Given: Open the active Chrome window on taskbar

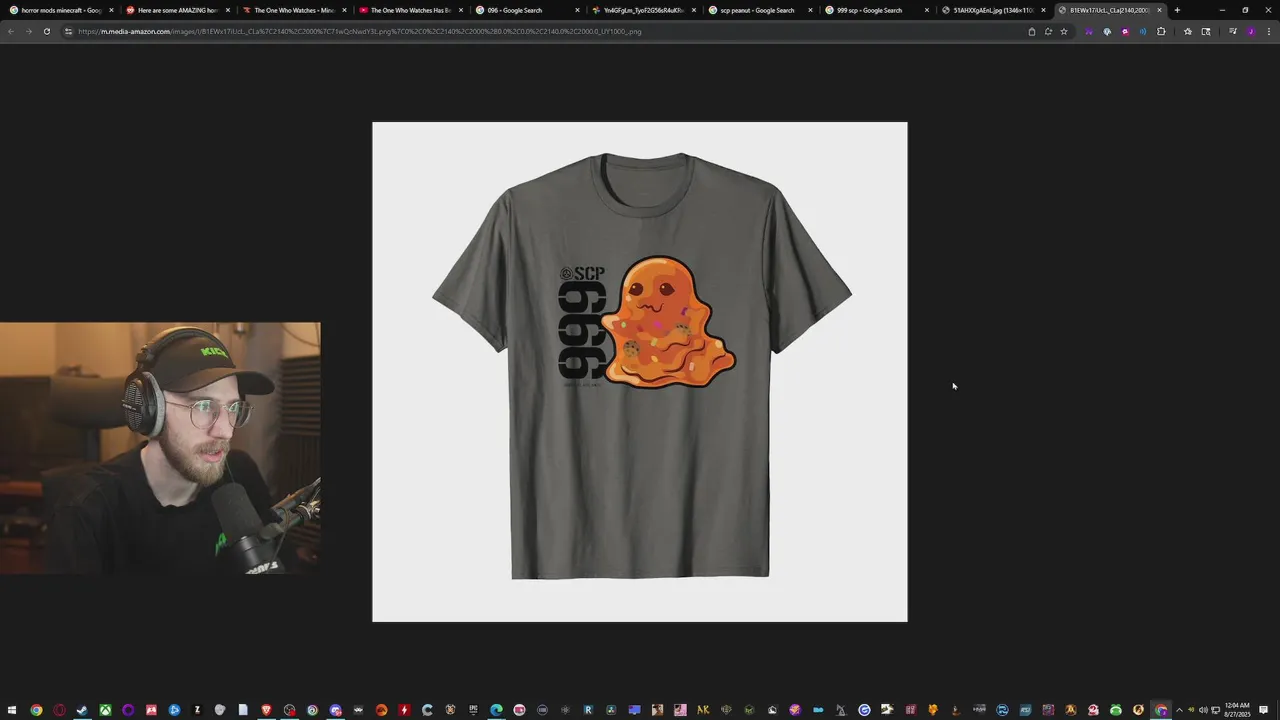Looking at the screenshot, I should pyautogui.click(x=1161, y=710).
